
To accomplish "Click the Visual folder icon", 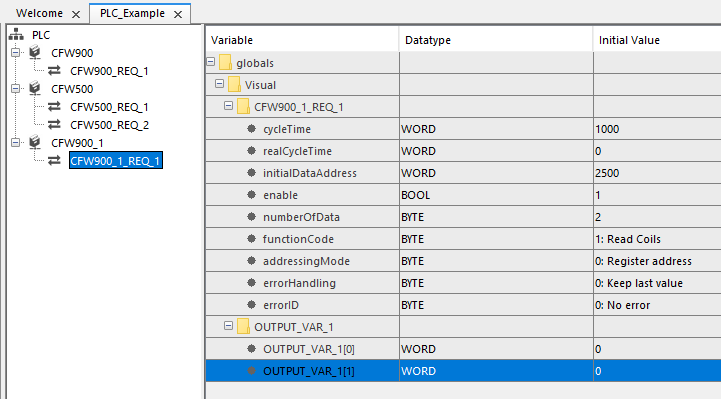I will 234,84.
